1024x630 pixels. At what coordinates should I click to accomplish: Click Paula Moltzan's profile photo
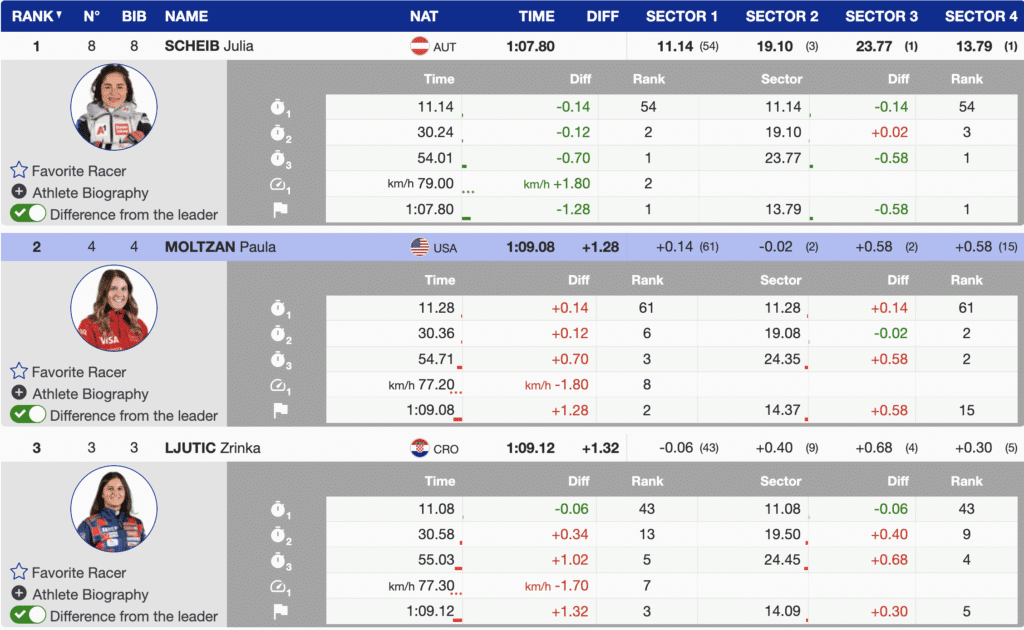[113, 309]
